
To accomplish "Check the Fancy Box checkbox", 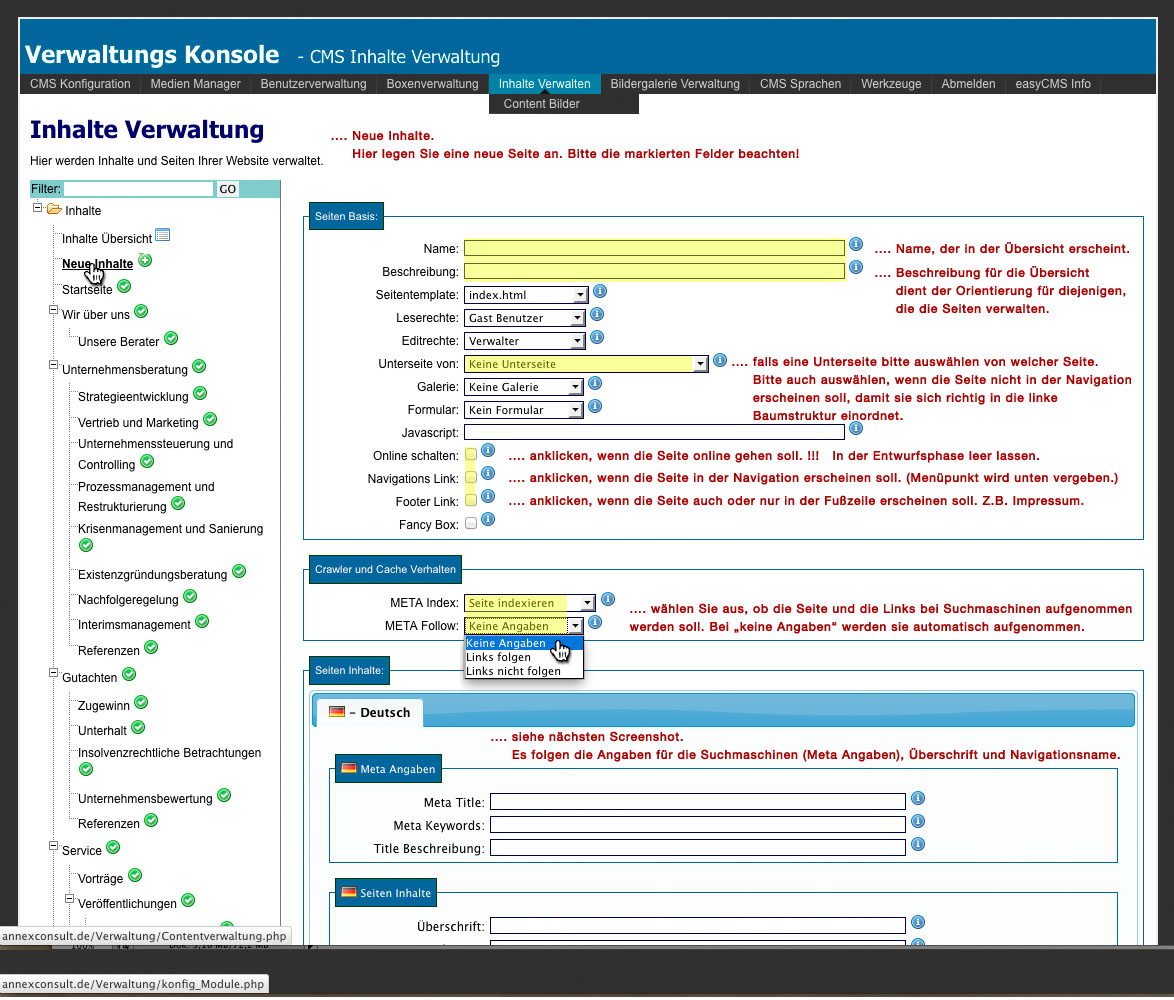I will coord(471,522).
